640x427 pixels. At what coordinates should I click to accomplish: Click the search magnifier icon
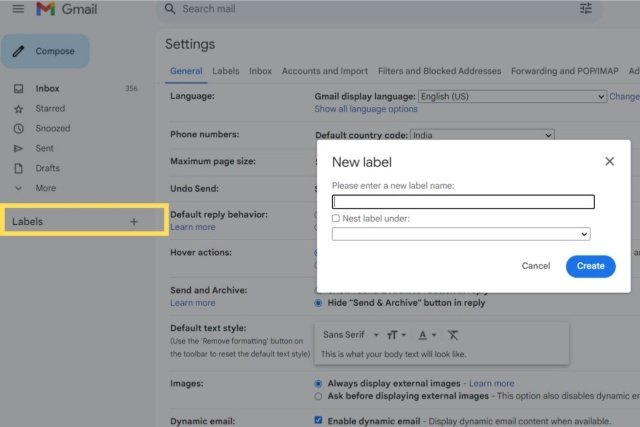click(x=170, y=9)
